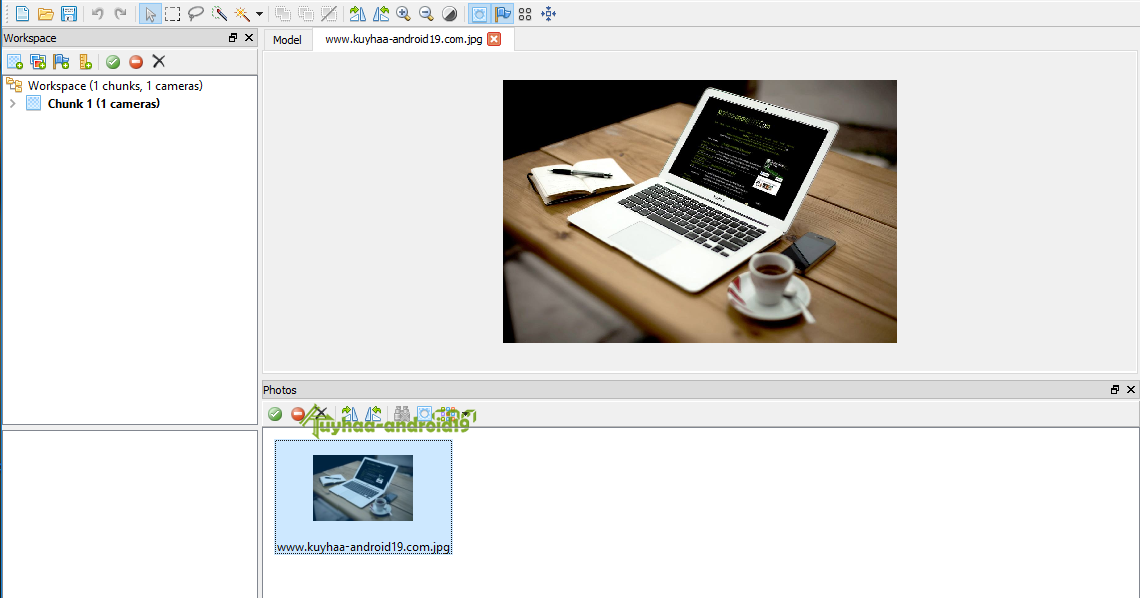1140x598 pixels.
Task: Select the Free-Form Selection lasso tool
Action: click(x=195, y=13)
